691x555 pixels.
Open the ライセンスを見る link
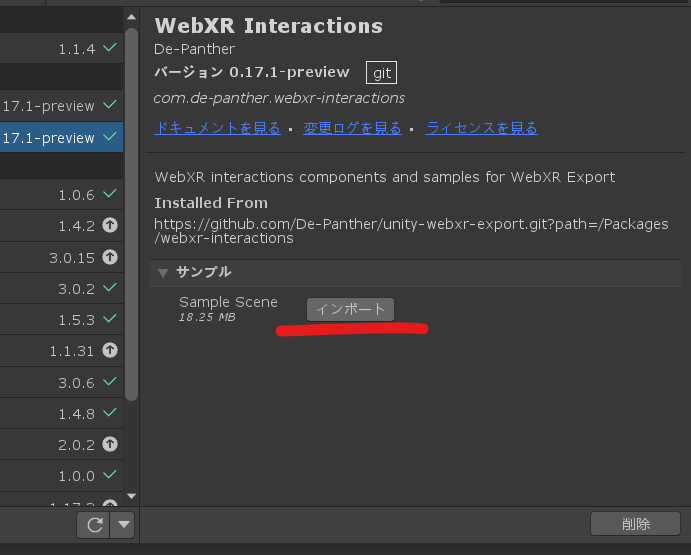pos(481,128)
